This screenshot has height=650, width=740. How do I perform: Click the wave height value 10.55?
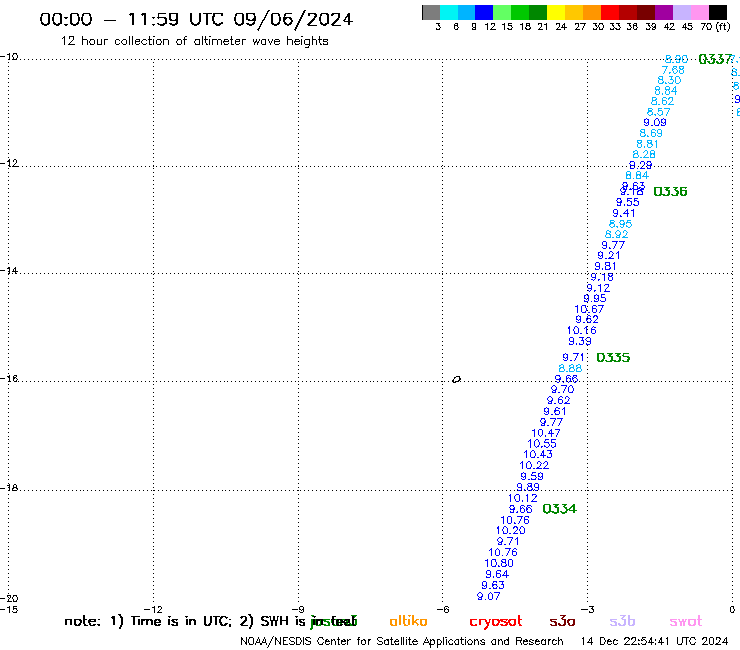click(x=542, y=444)
